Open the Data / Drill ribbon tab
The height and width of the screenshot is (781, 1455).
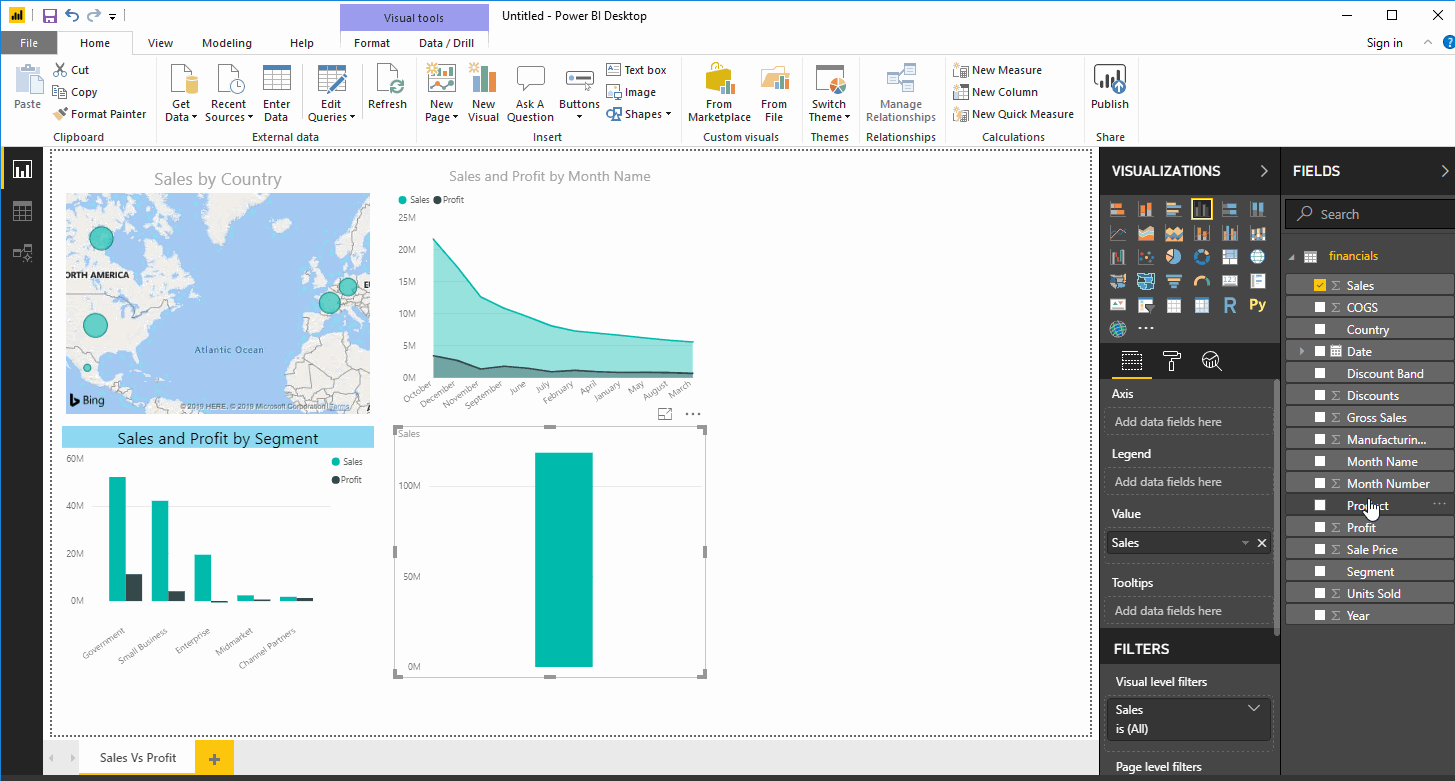[446, 43]
